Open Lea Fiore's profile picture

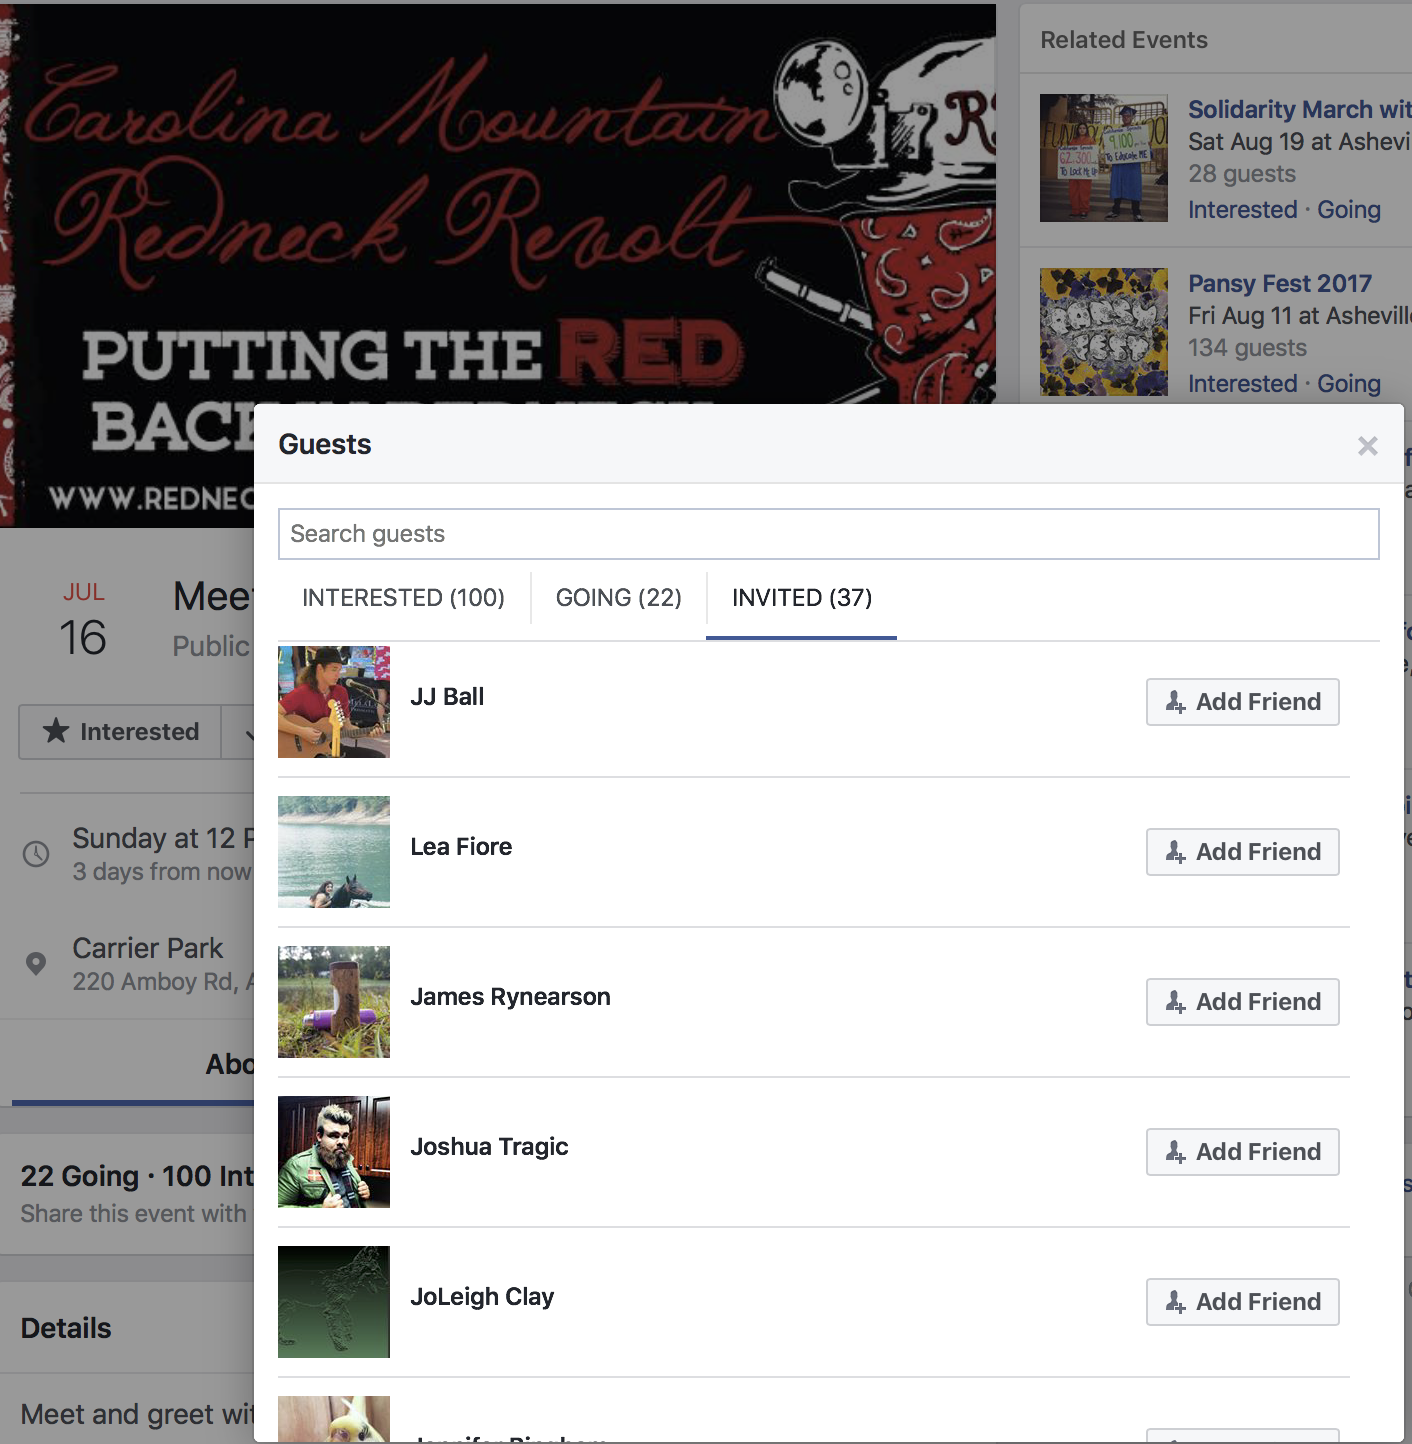click(334, 852)
